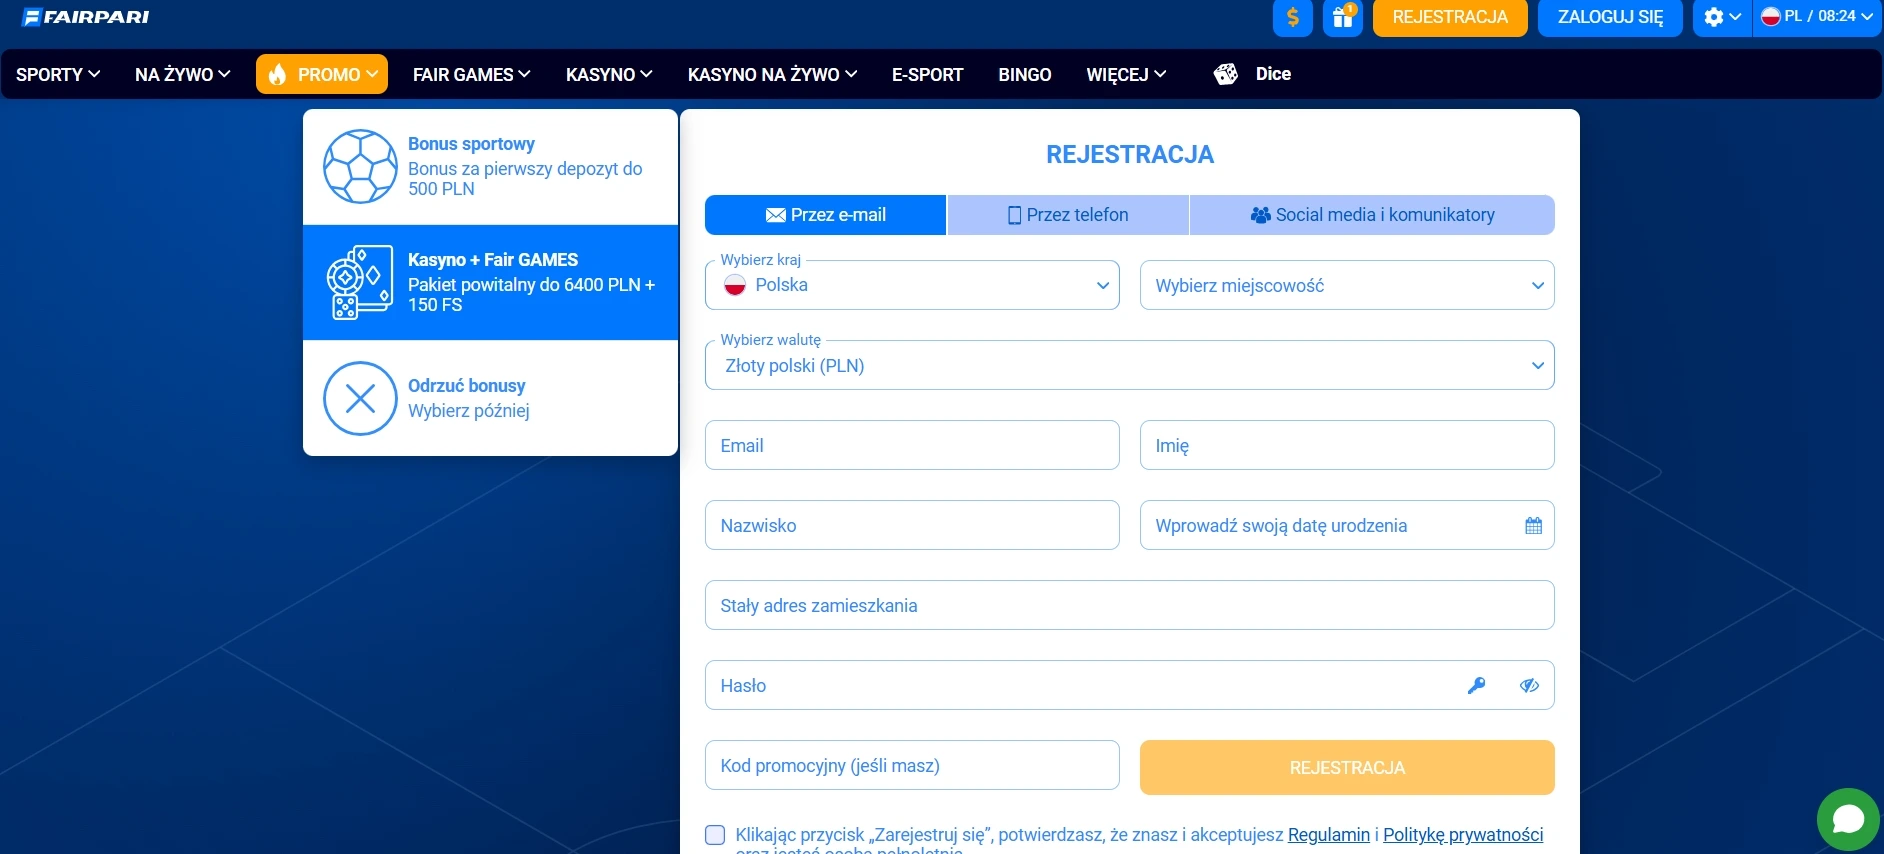
Task: Expand the NA ŻYWO menu
Action: (183, 74)
